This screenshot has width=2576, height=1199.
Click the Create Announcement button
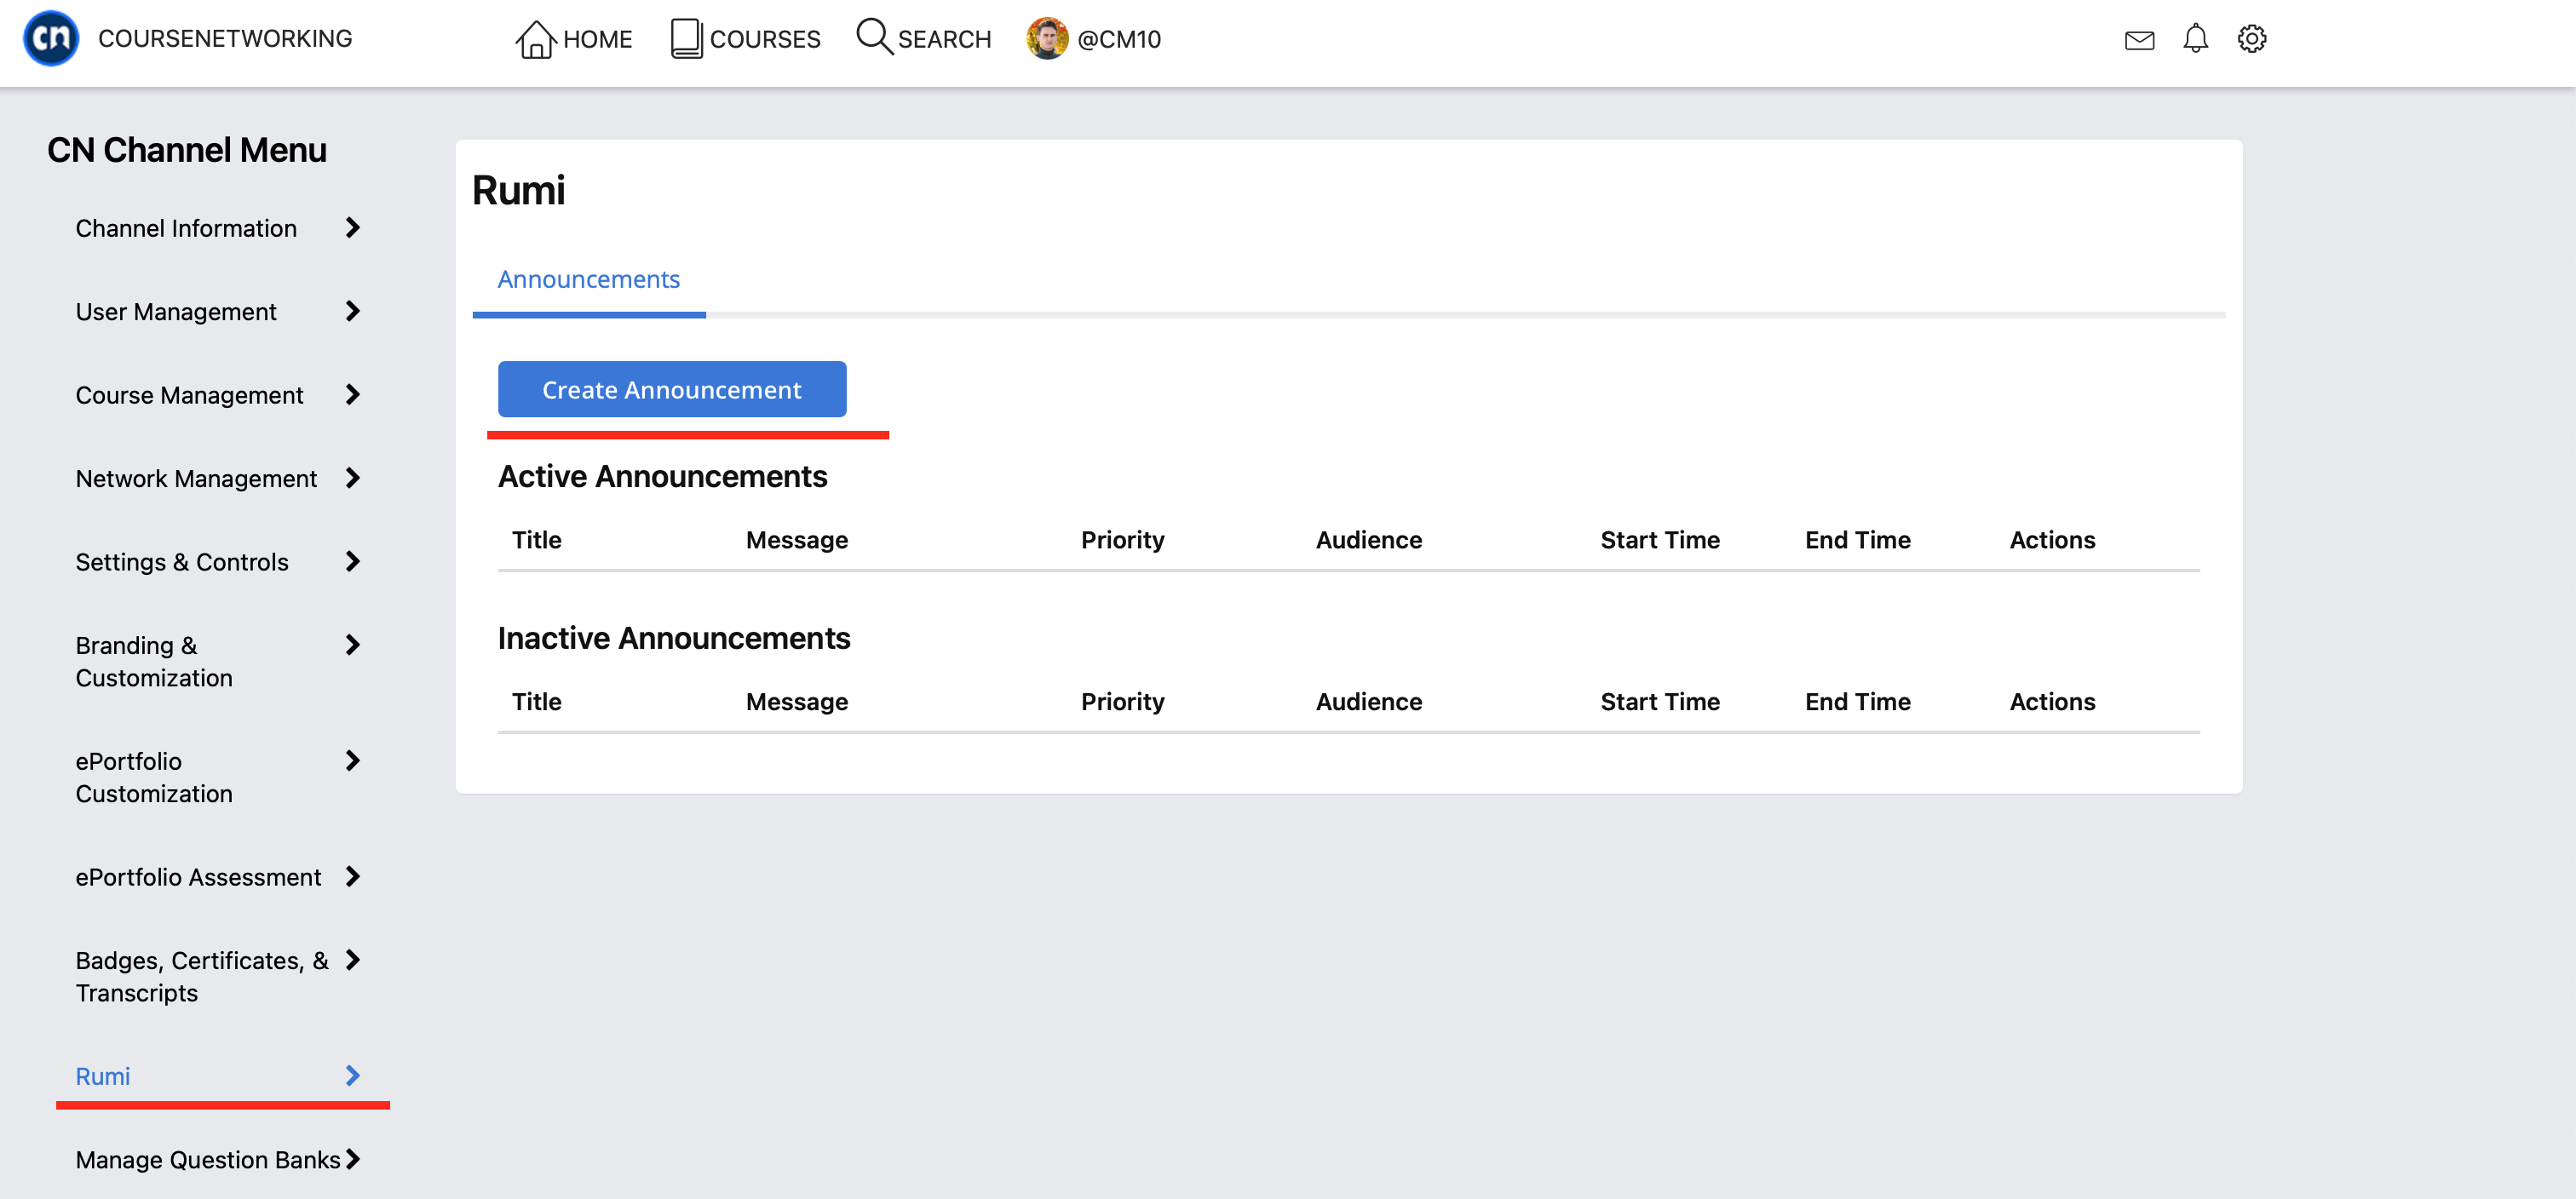point(672,389)
